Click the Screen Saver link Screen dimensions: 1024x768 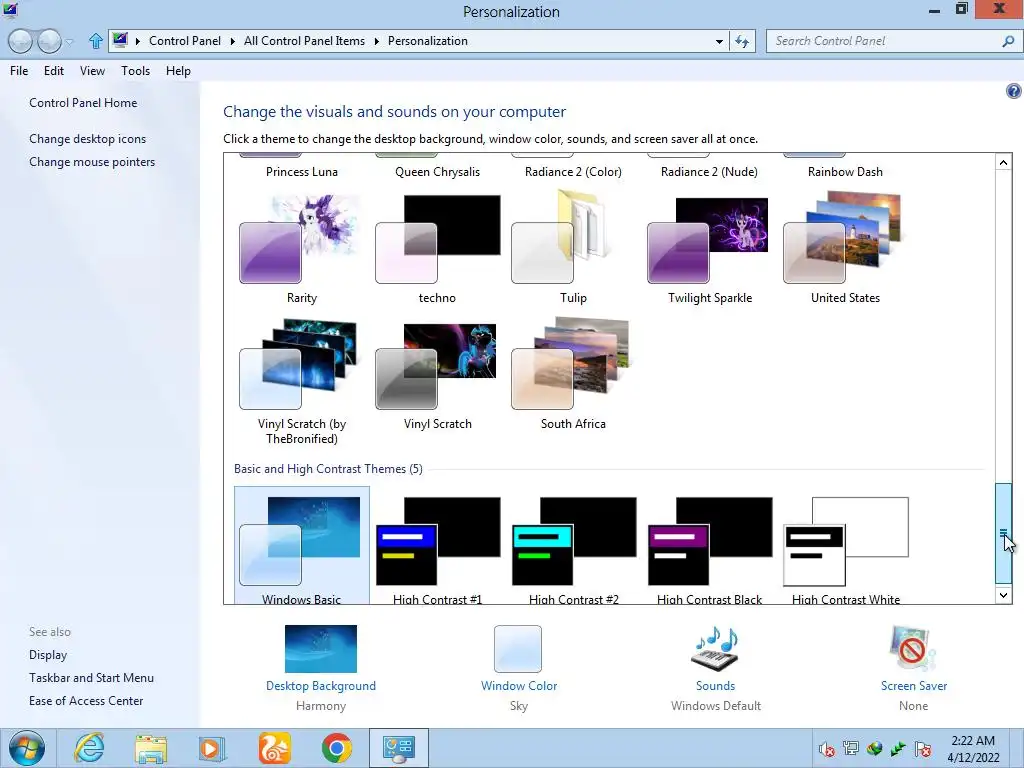click(x=914, y=686)
